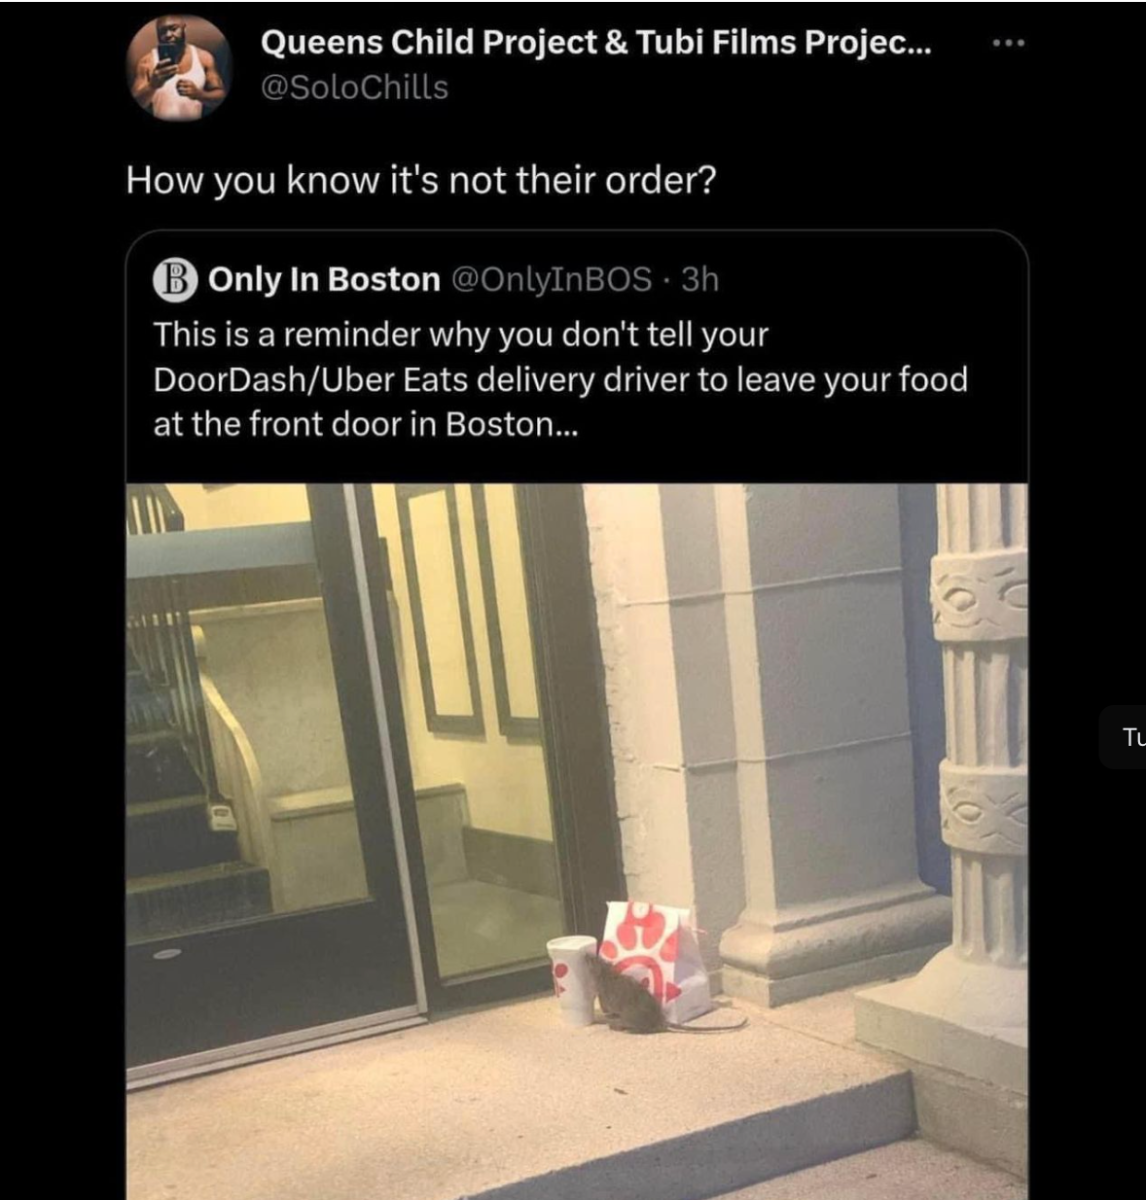Click the partially visible "Tu" button at right edge
Image resolution: width=1146 pixels, height=1200 pixels.
(1130, 738)
